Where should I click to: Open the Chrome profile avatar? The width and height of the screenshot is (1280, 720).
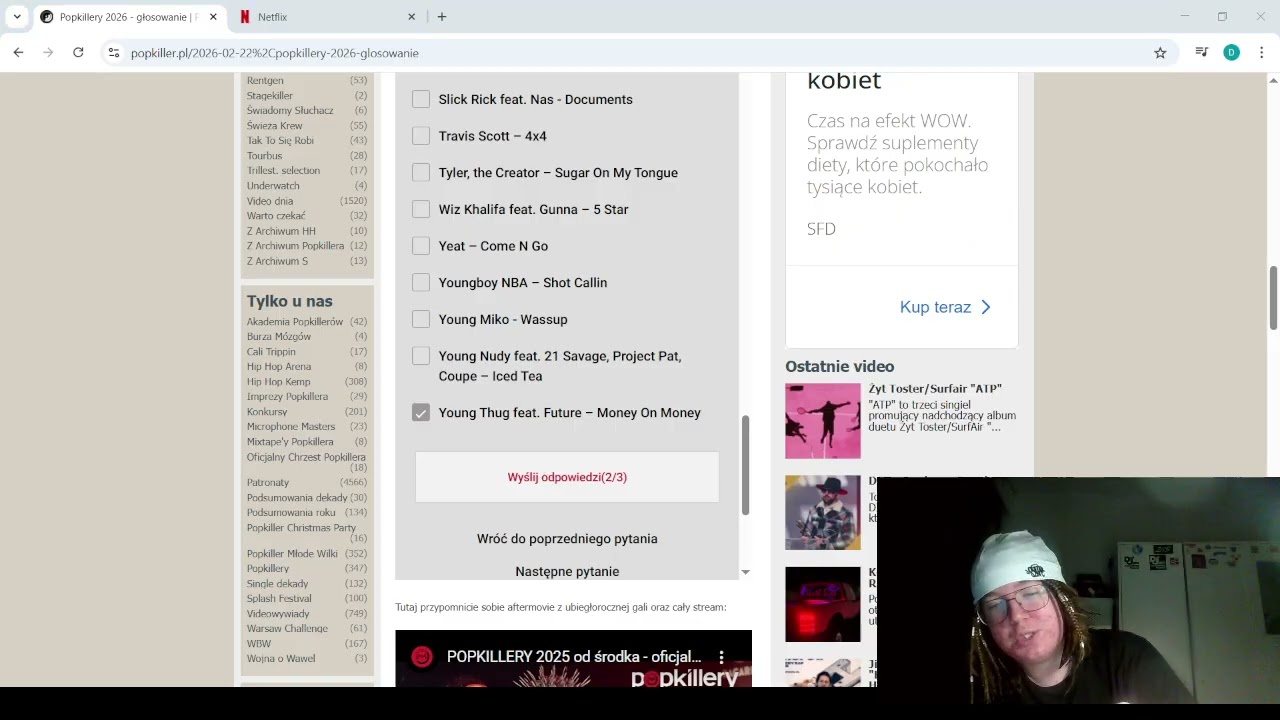1231,53
